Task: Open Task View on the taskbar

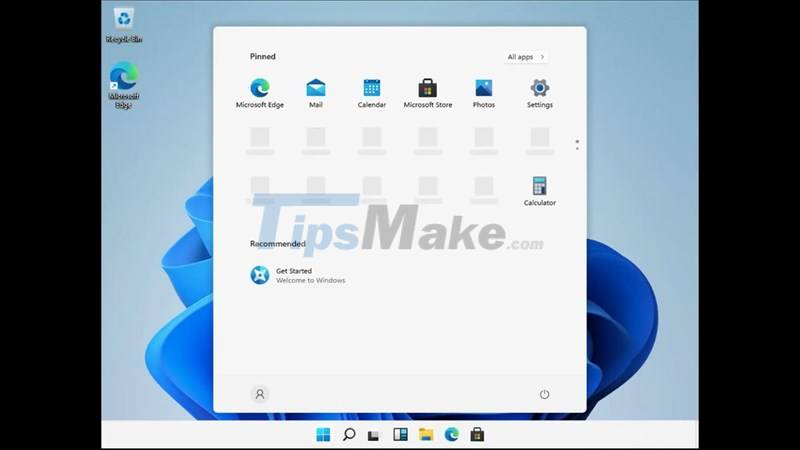Action: (374, 435)
